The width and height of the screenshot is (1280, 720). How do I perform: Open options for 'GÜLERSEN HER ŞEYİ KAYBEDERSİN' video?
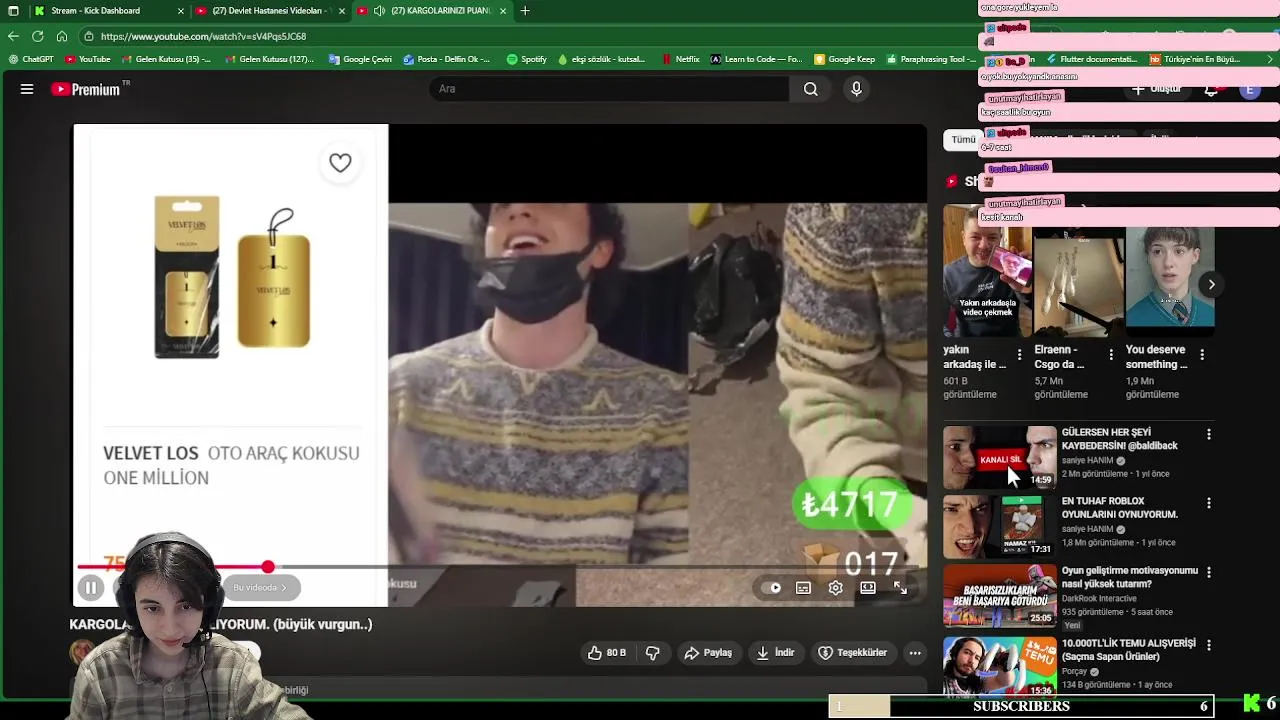click(x=1208, y=434)
